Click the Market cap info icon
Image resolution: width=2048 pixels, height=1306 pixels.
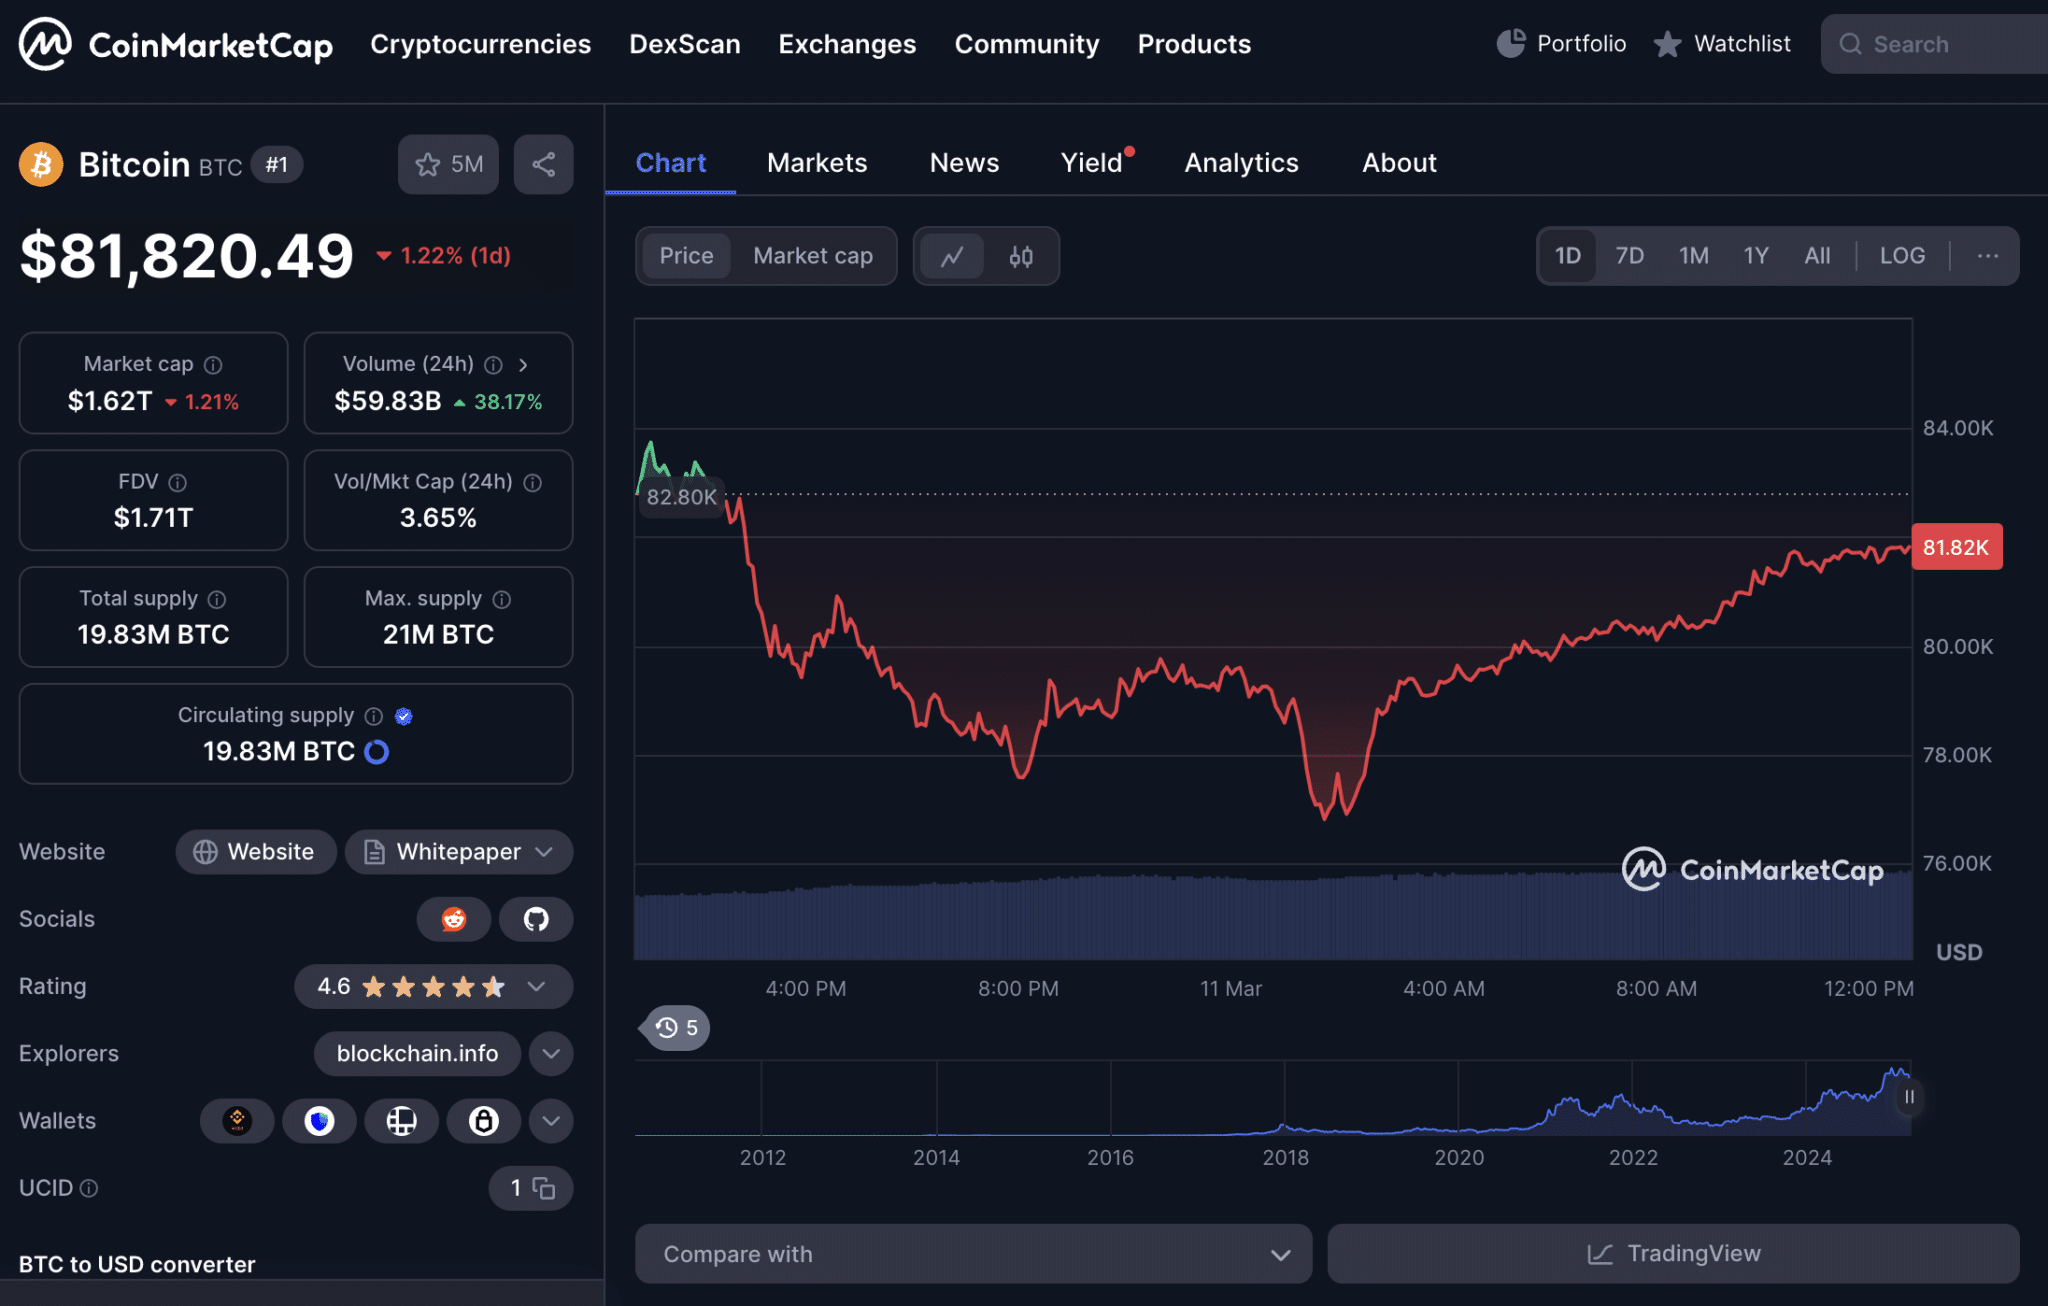(x=213, y=365)
